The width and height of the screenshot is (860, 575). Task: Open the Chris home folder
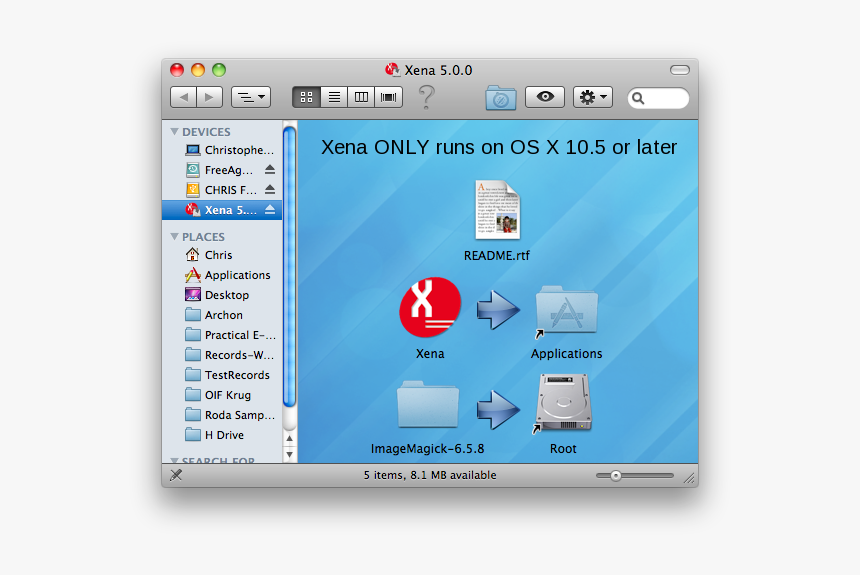[222, 255]
